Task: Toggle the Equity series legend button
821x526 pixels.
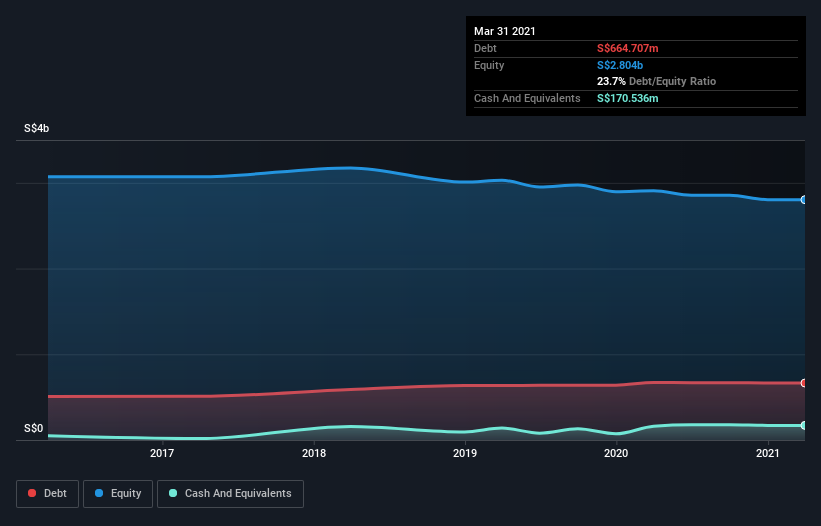Action: (118, 494)
